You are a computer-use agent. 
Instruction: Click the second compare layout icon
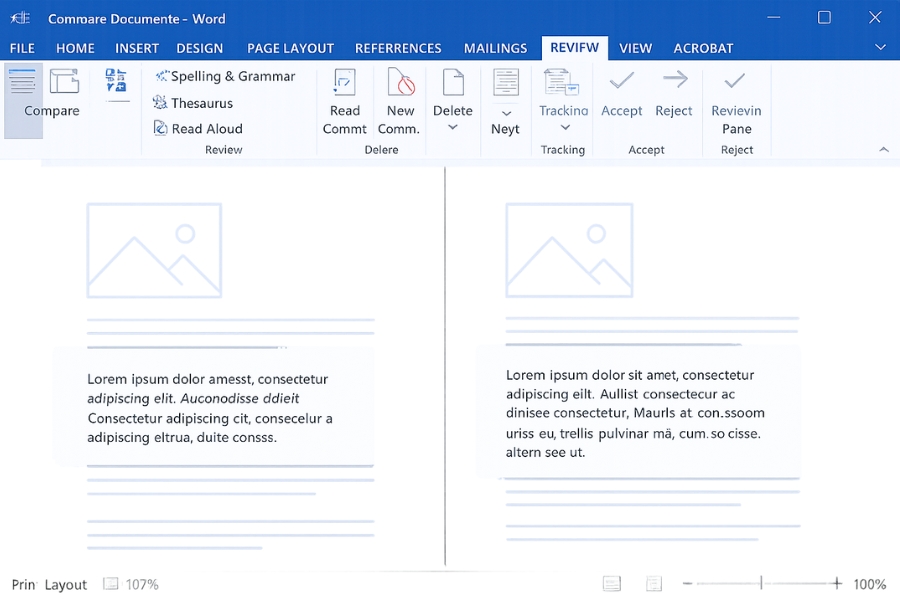pyautogui.click(x=65, y=82)
